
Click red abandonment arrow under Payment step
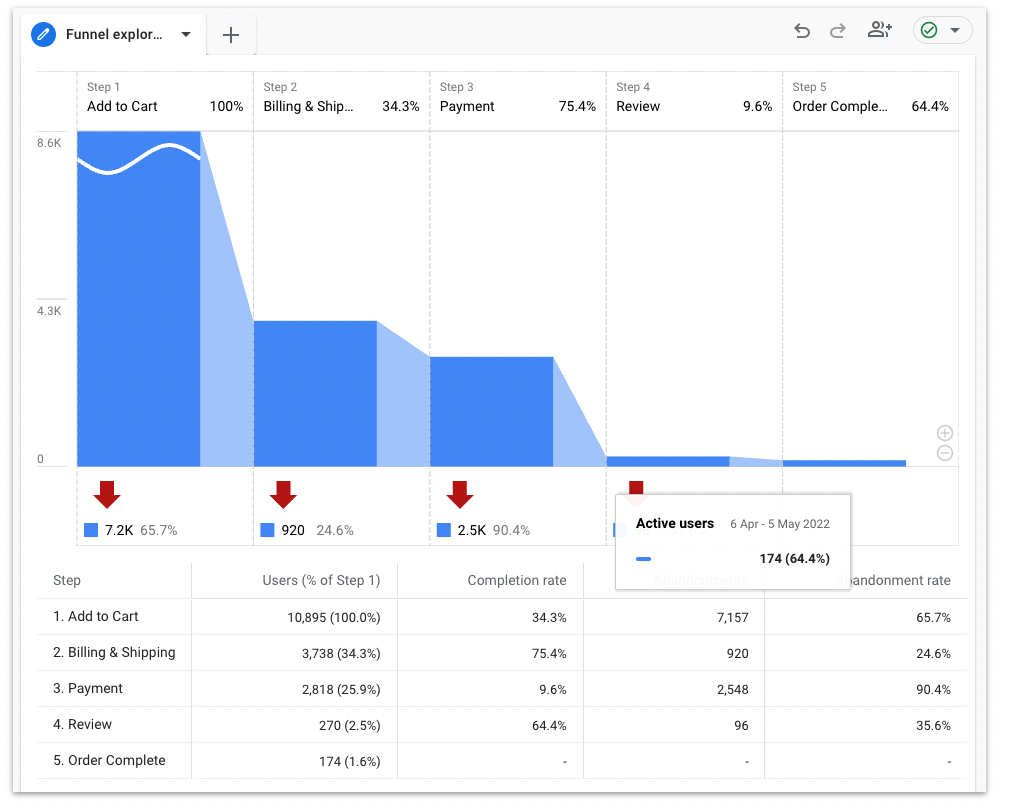pyautogui.click(x=460, y=493)
